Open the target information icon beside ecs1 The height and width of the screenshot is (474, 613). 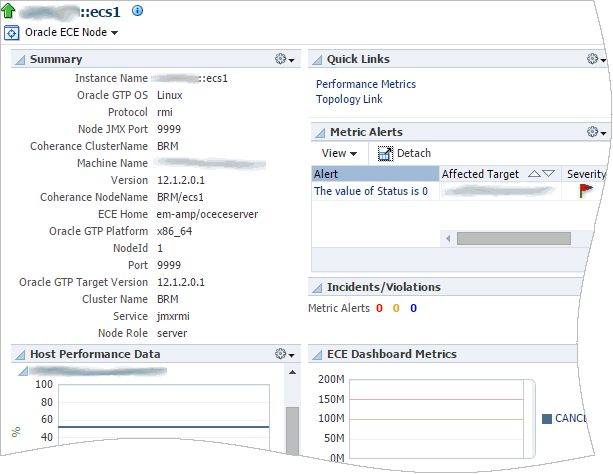click(x=137, y=11)
